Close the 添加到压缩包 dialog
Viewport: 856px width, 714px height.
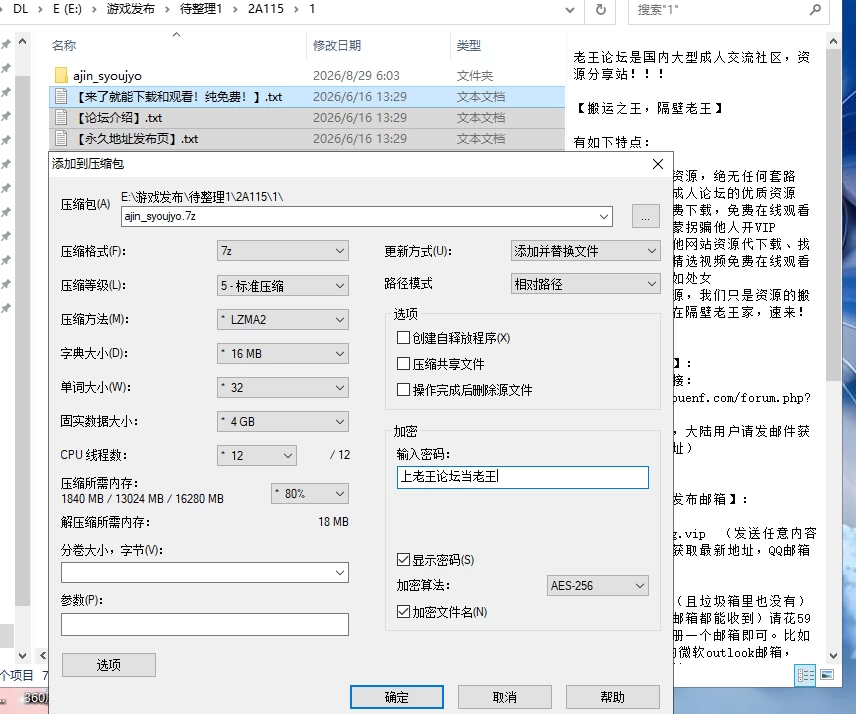click(x=658, y=164)
